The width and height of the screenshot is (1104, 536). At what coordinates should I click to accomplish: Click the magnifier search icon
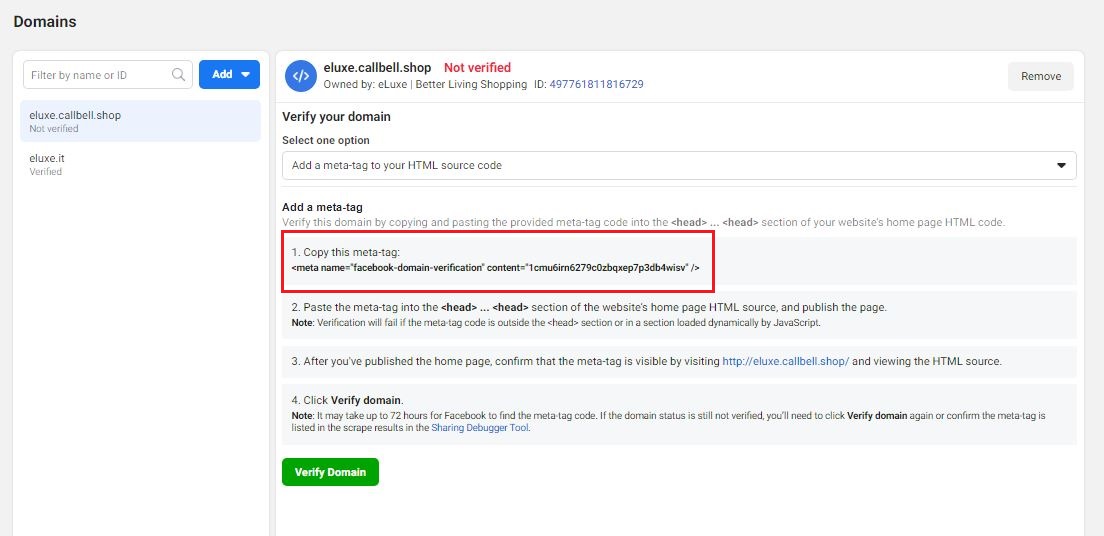tap(179, 74)
